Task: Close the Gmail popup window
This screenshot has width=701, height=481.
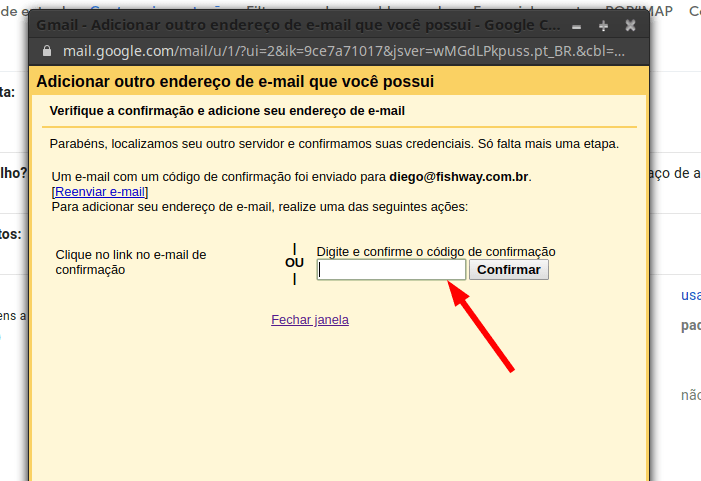Action: pyautogui.click(x=630, y=25)
